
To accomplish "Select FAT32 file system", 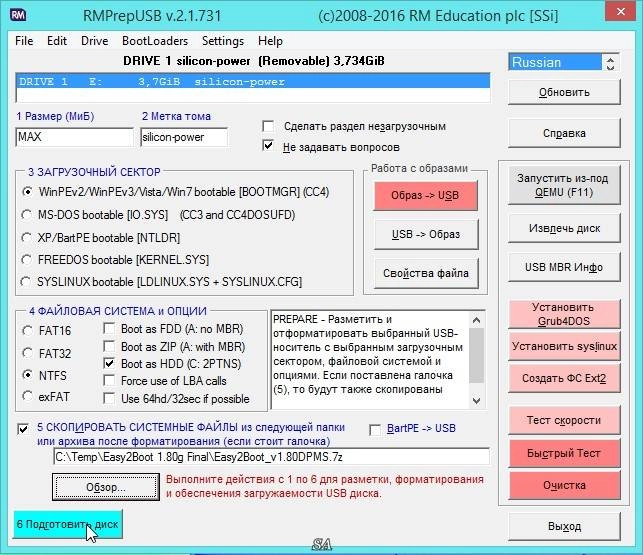I will [27, 352].
